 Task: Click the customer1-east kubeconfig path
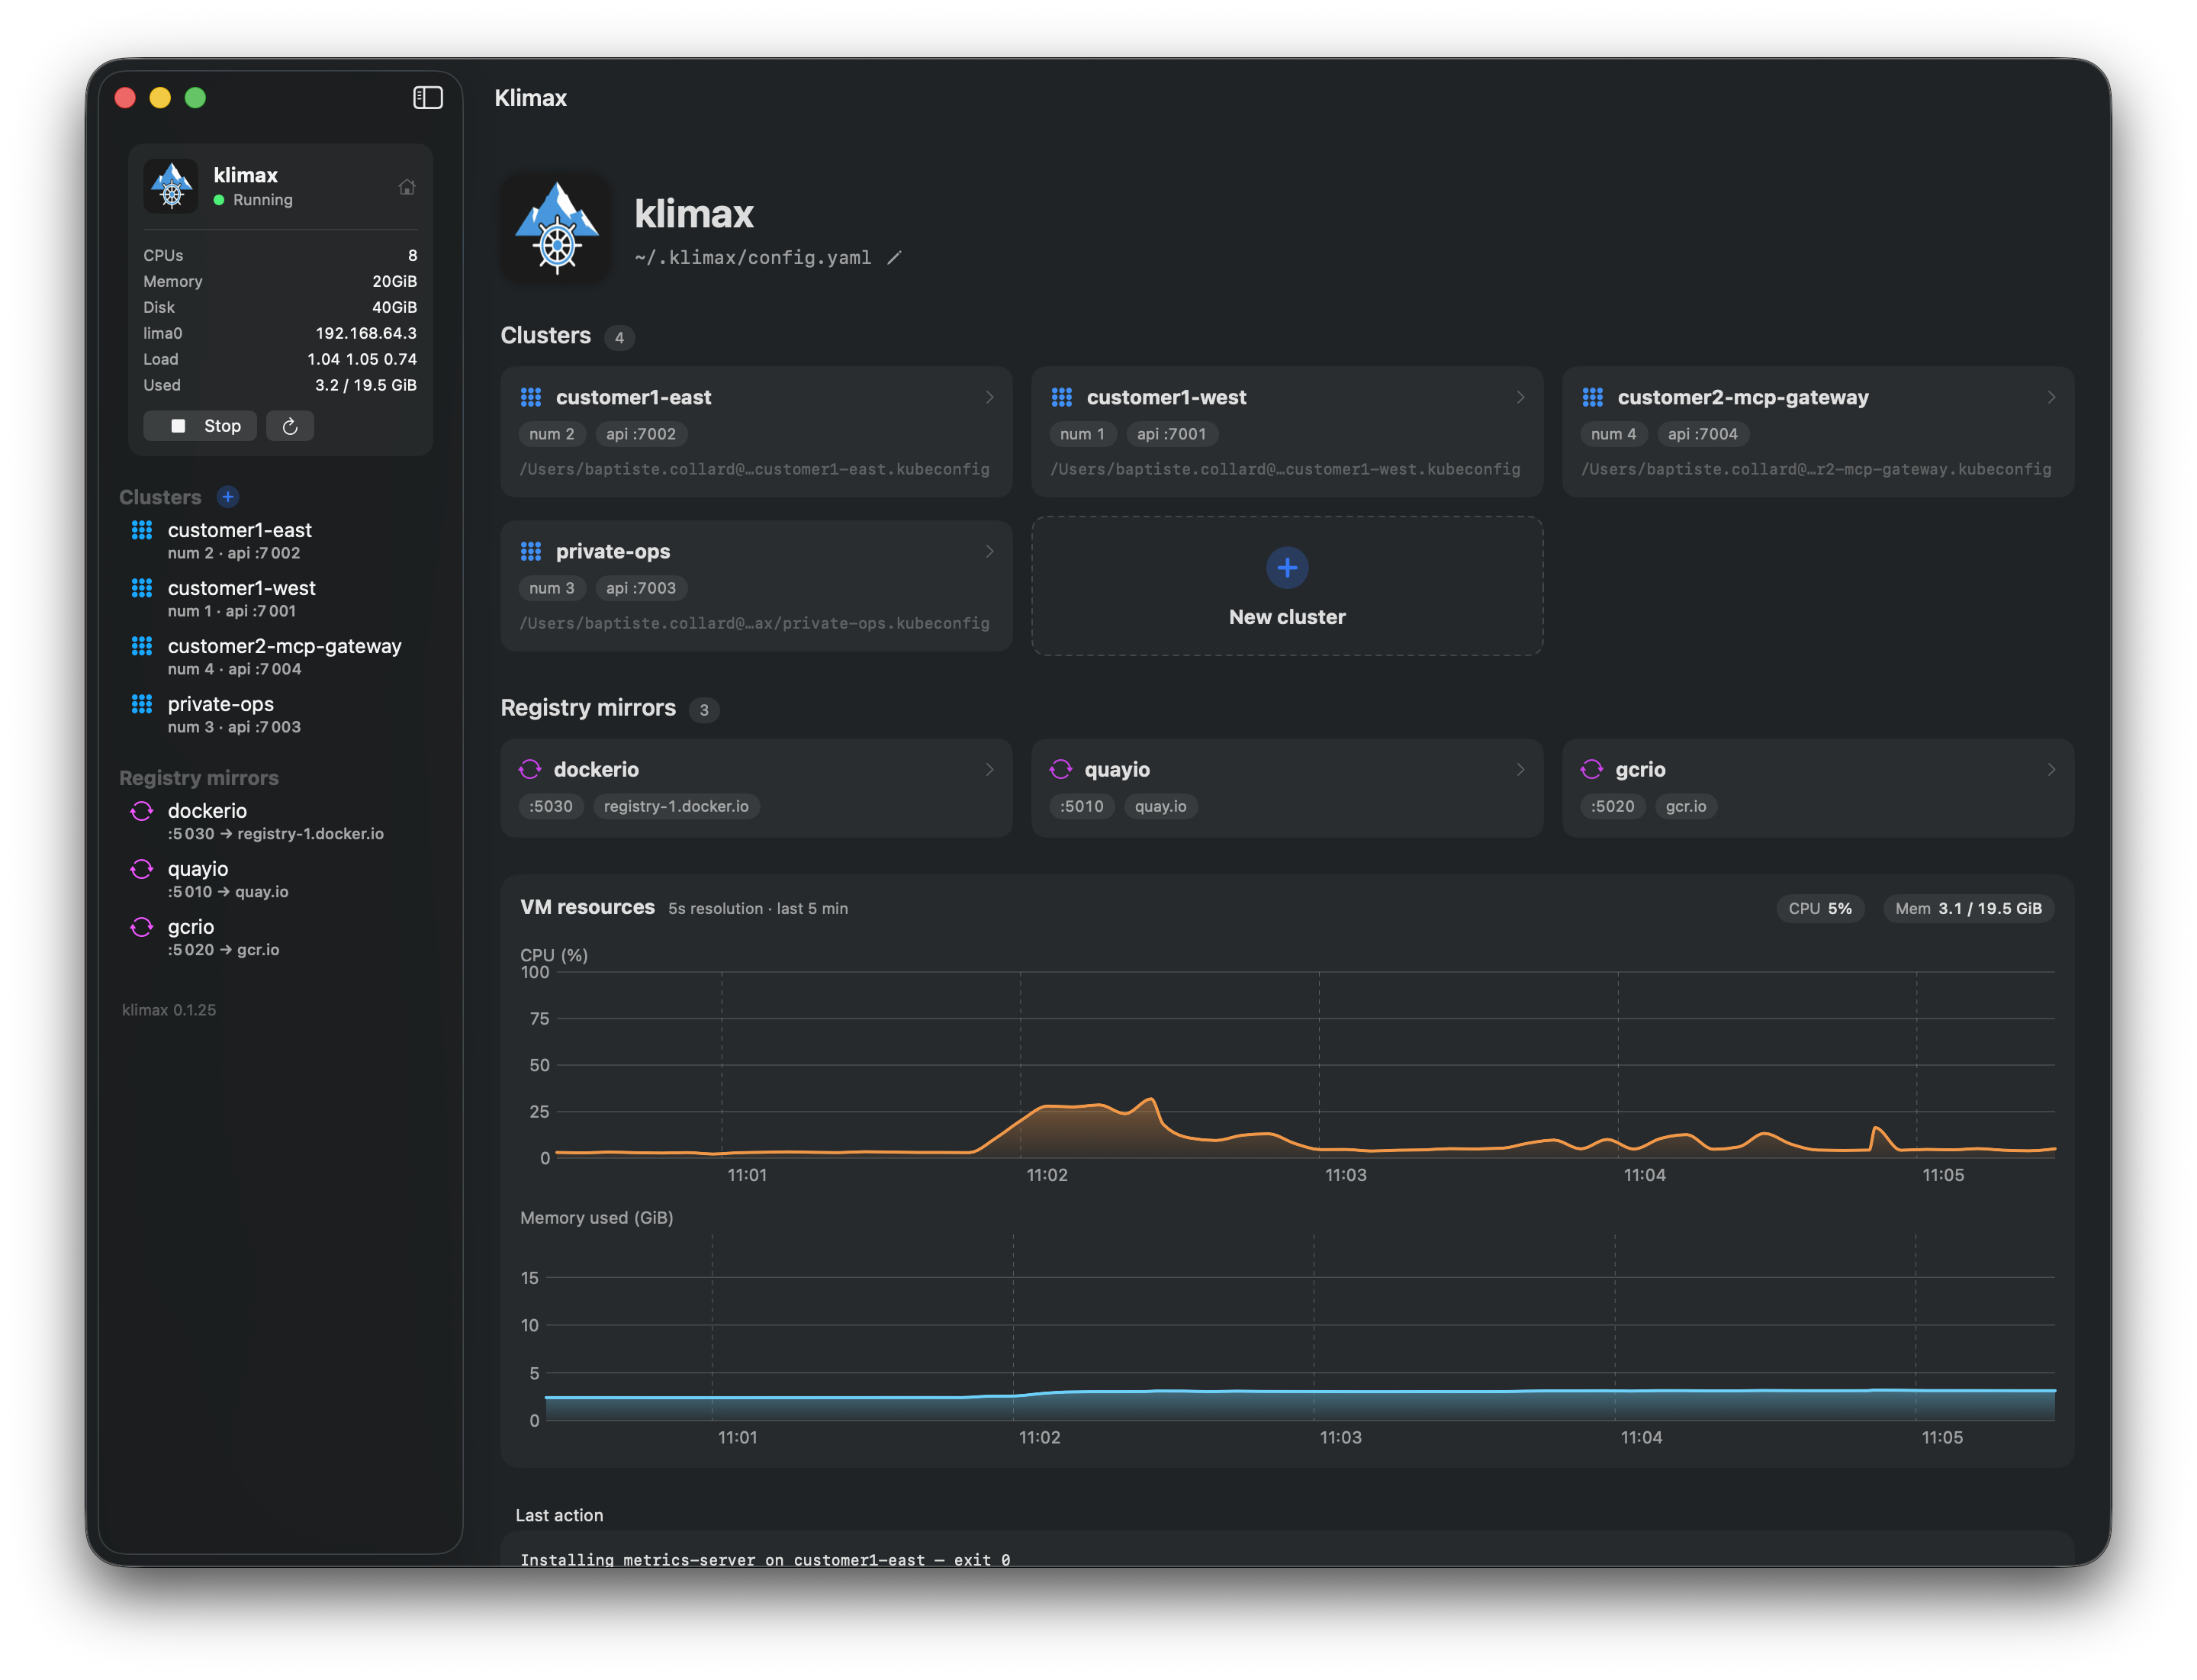click(755, 469)
